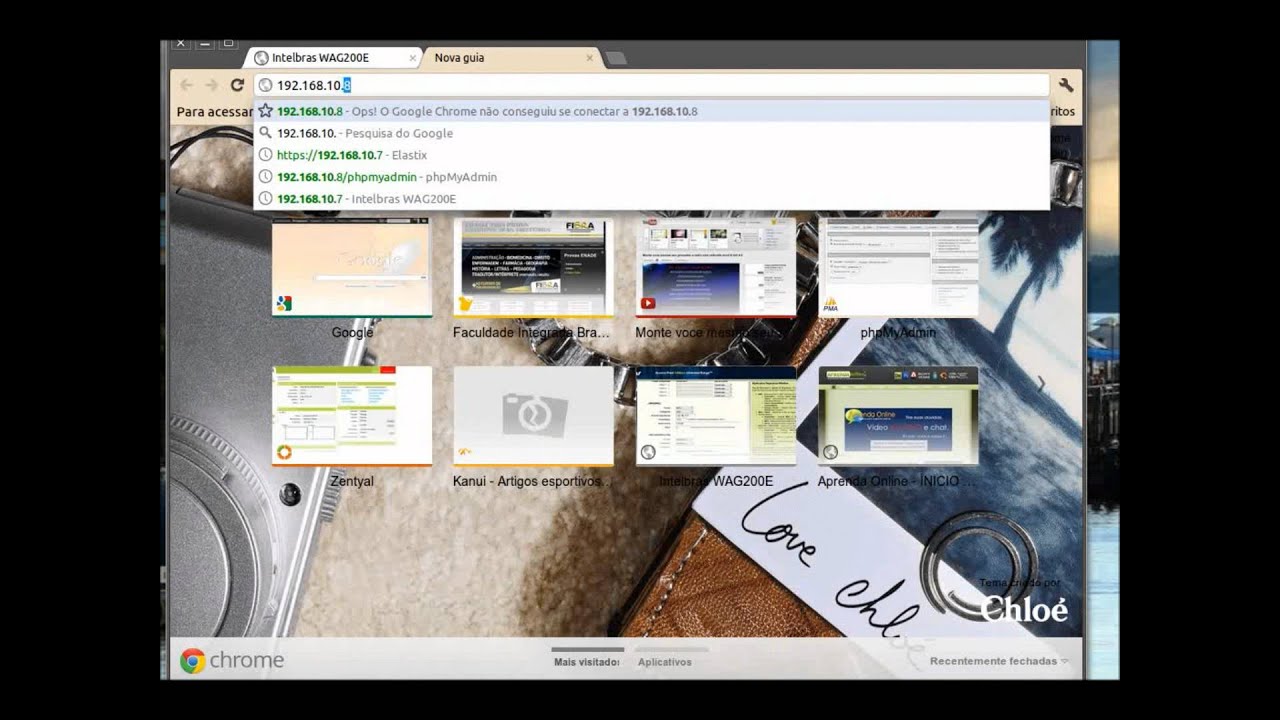Click the clock icon beside the Elastix suggestion

point(265,155)
